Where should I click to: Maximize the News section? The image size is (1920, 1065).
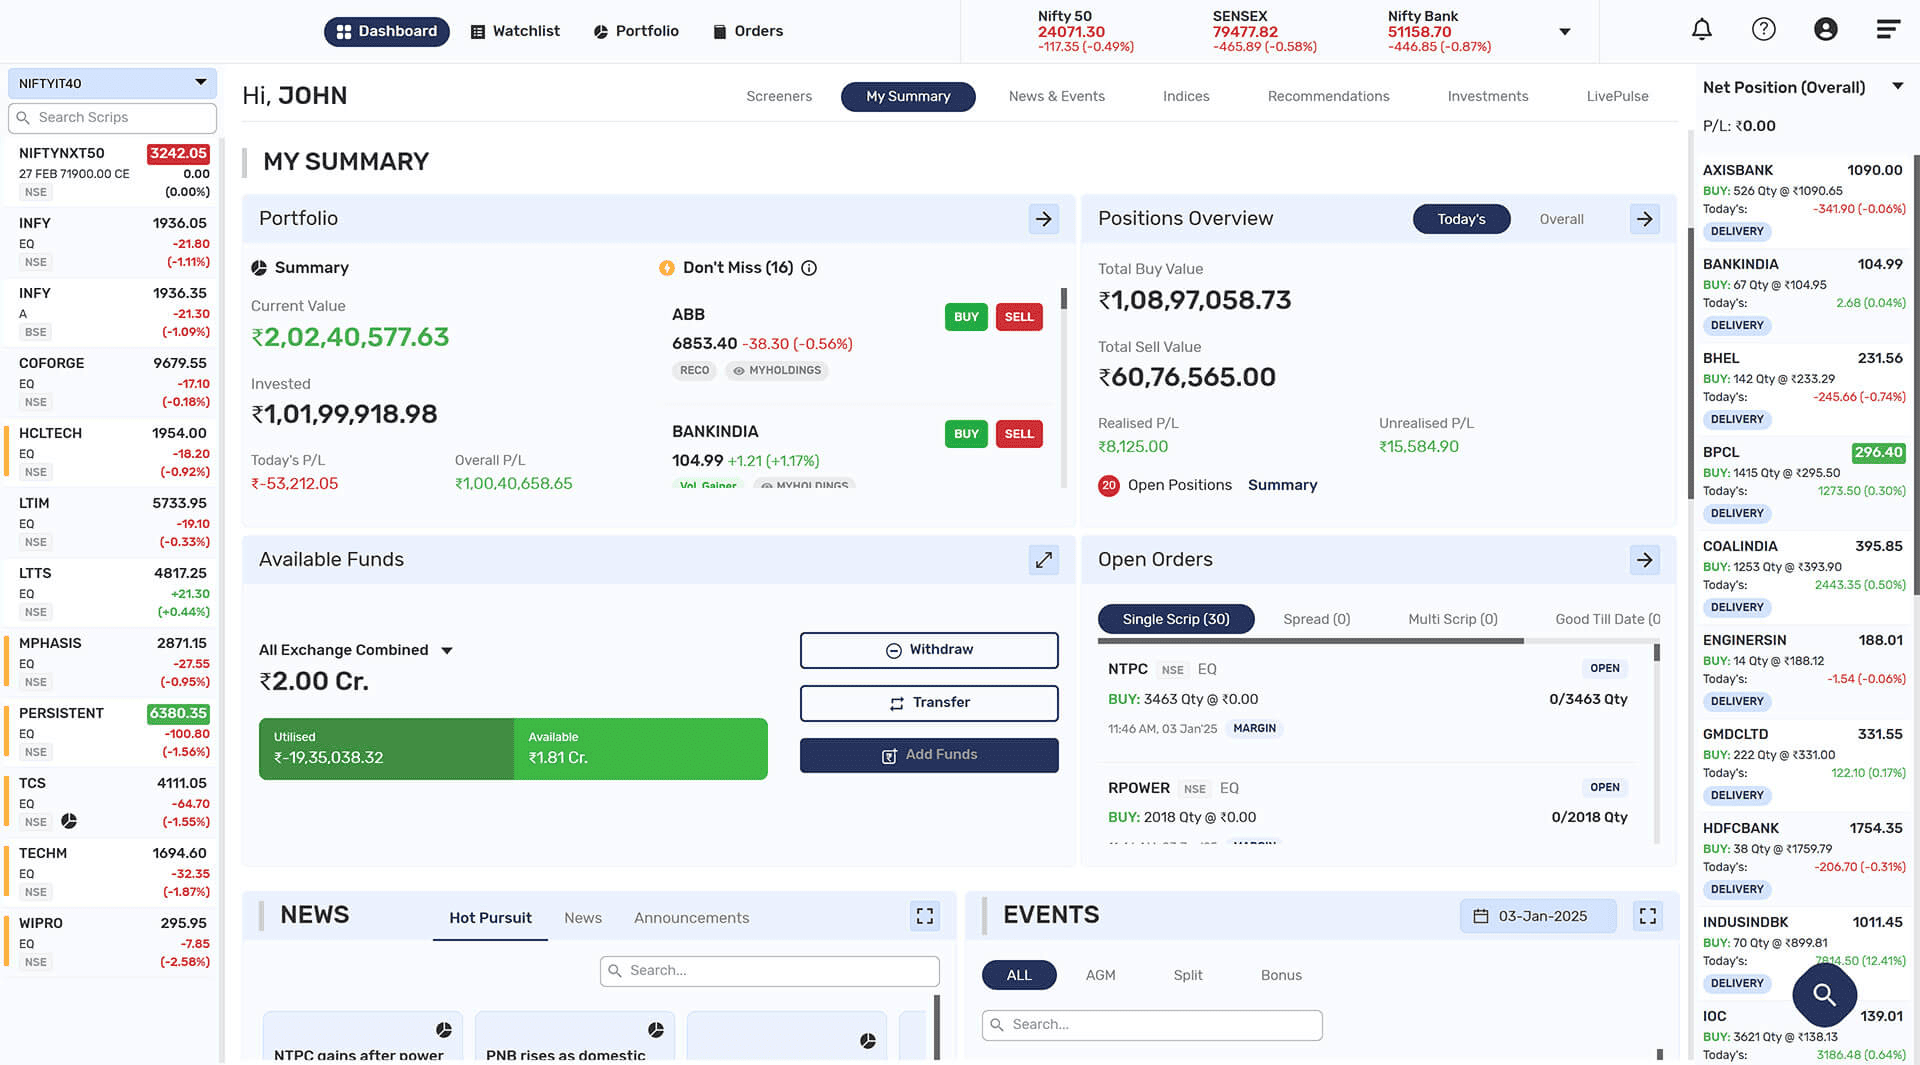[924, 916]
